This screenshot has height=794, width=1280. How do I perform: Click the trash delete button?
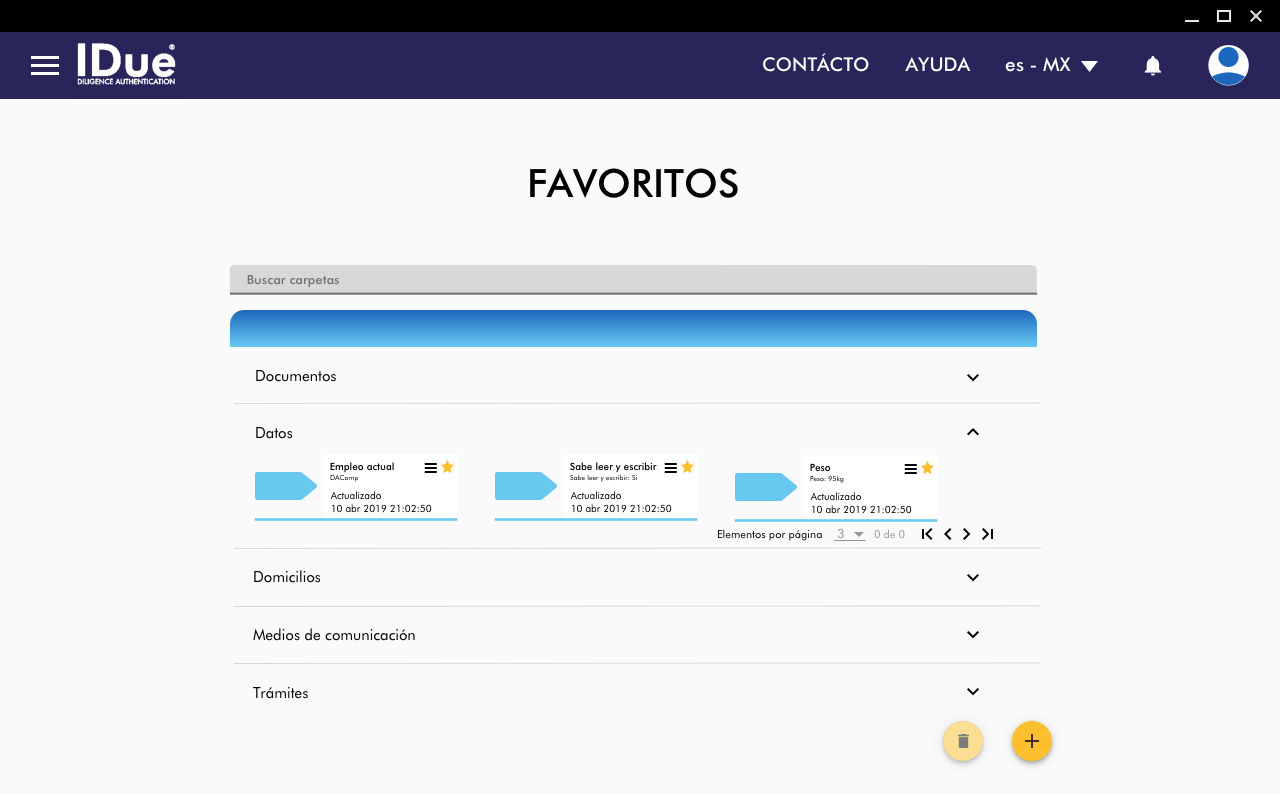[x=963, y=741]
